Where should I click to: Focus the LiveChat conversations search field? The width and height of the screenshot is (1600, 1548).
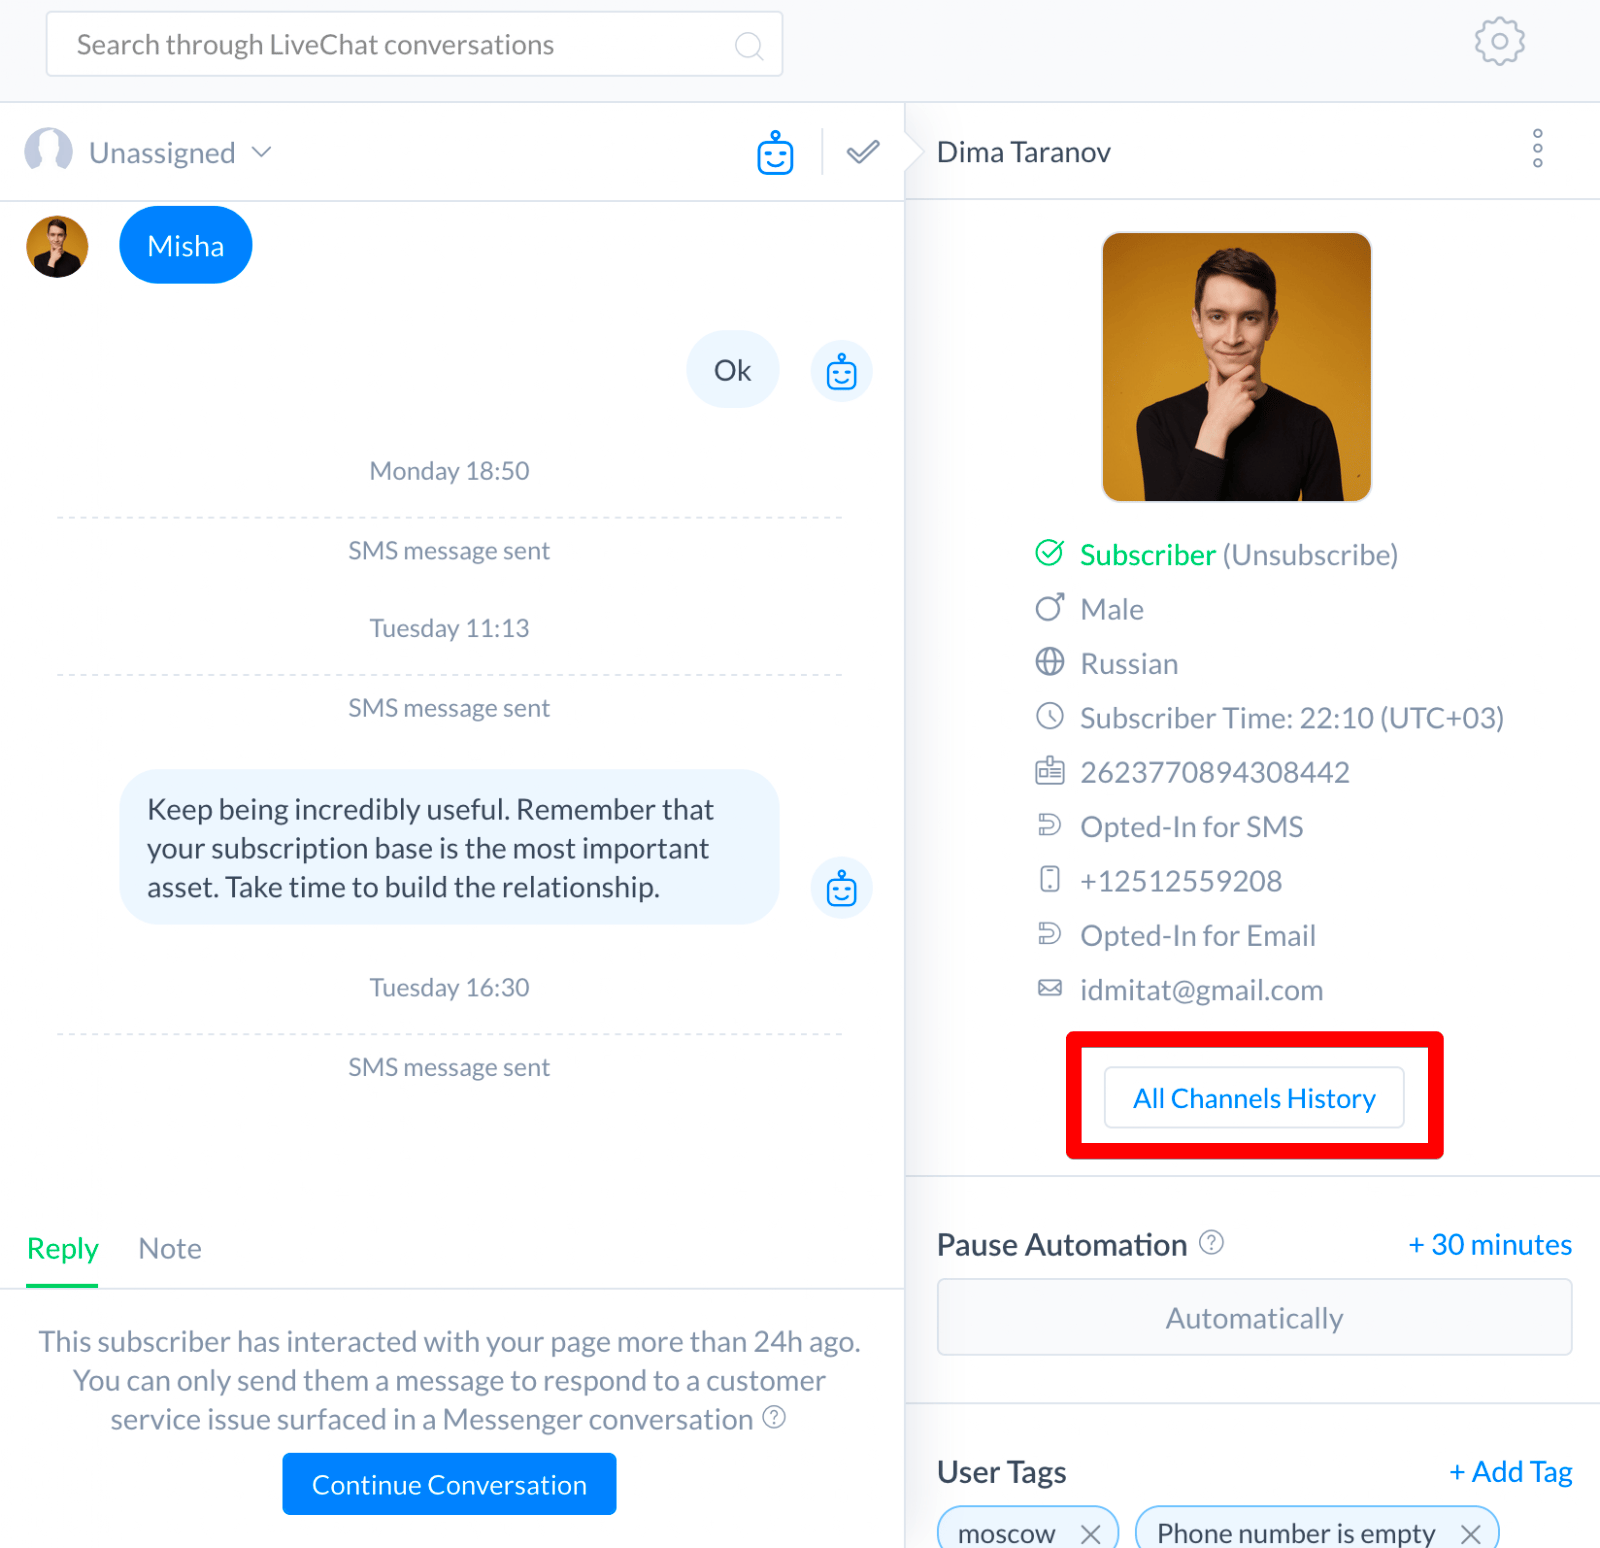click(414, 45)
